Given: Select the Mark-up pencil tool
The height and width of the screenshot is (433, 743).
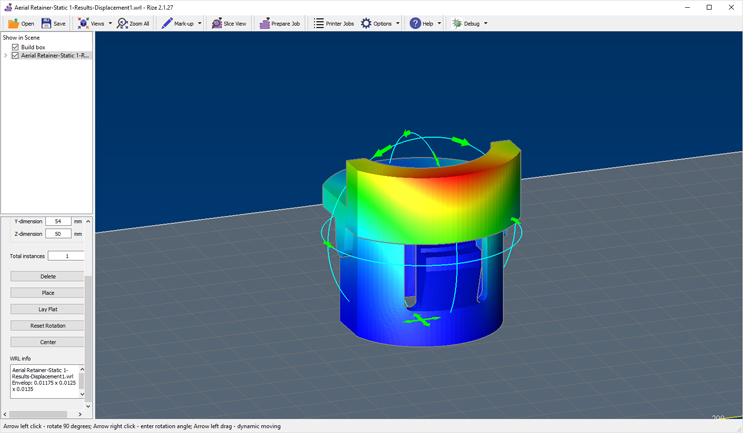Looking at the screenshot, I should coord(167,23).
